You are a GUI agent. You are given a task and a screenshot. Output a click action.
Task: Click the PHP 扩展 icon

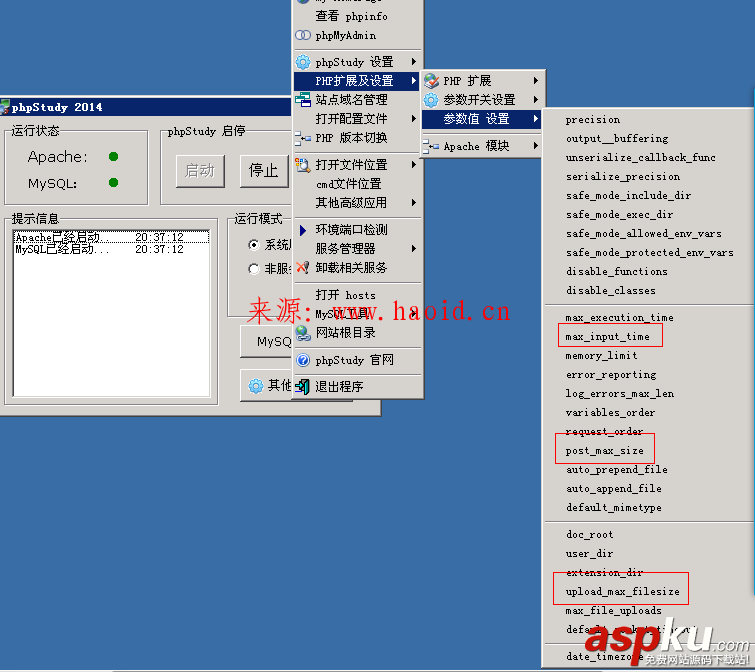coord(431,80)
